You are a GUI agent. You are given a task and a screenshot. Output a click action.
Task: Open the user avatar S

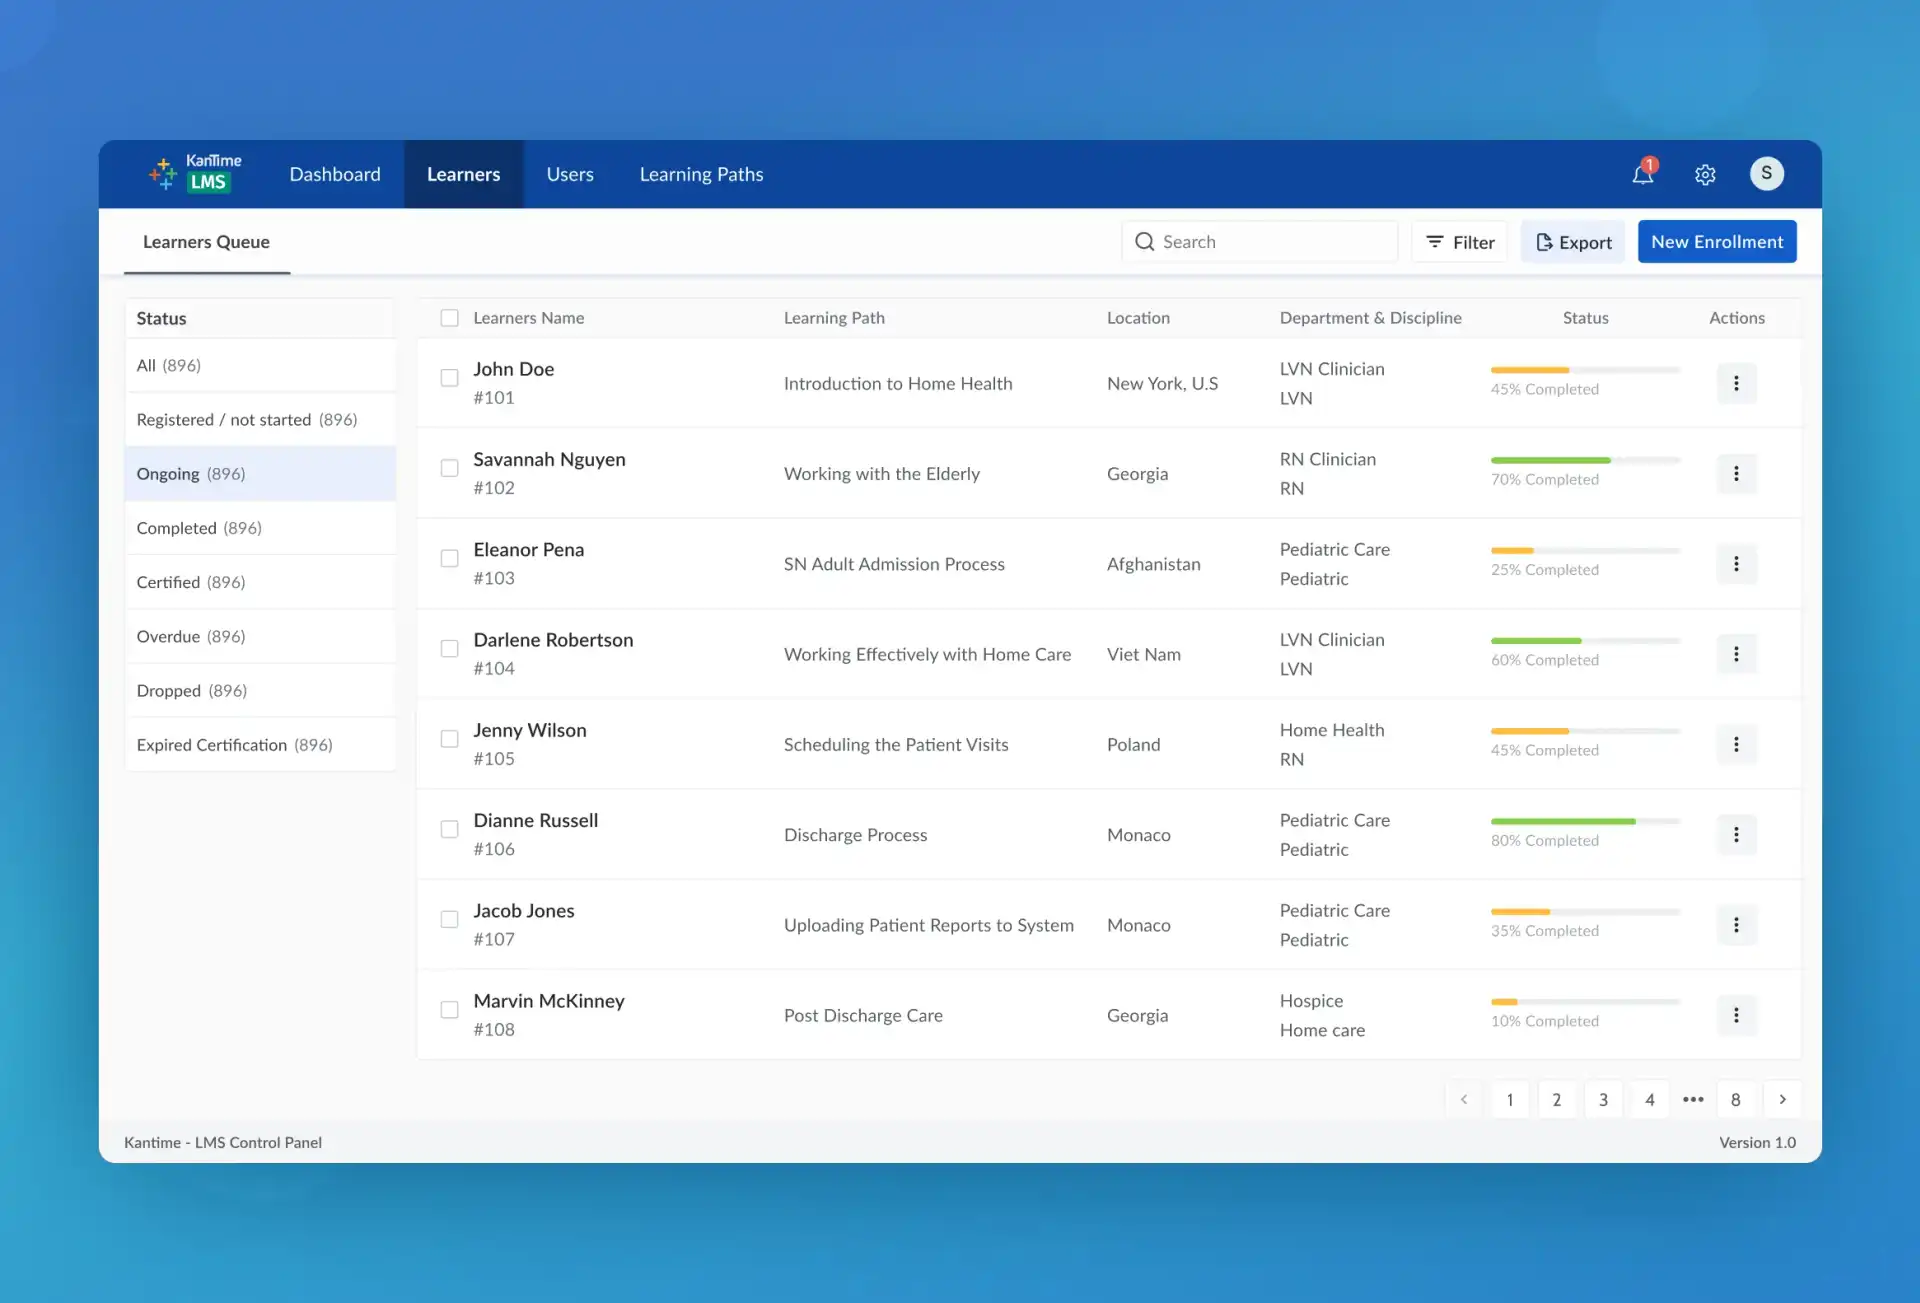[x=1767, y=173]
